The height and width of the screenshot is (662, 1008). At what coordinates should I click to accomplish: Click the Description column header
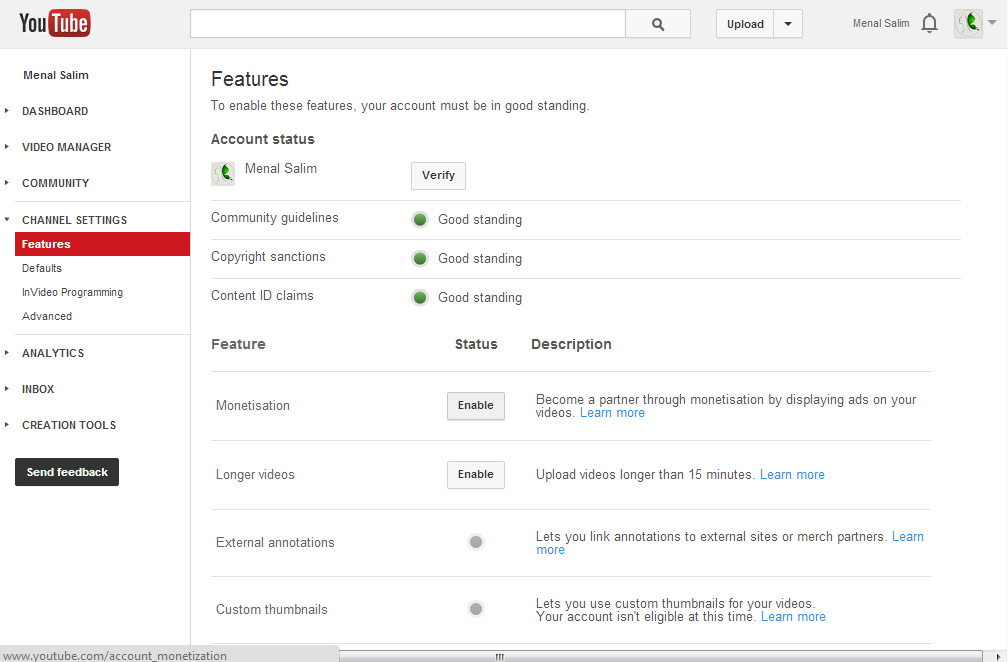pyautogui.click(x=571, y=344)
